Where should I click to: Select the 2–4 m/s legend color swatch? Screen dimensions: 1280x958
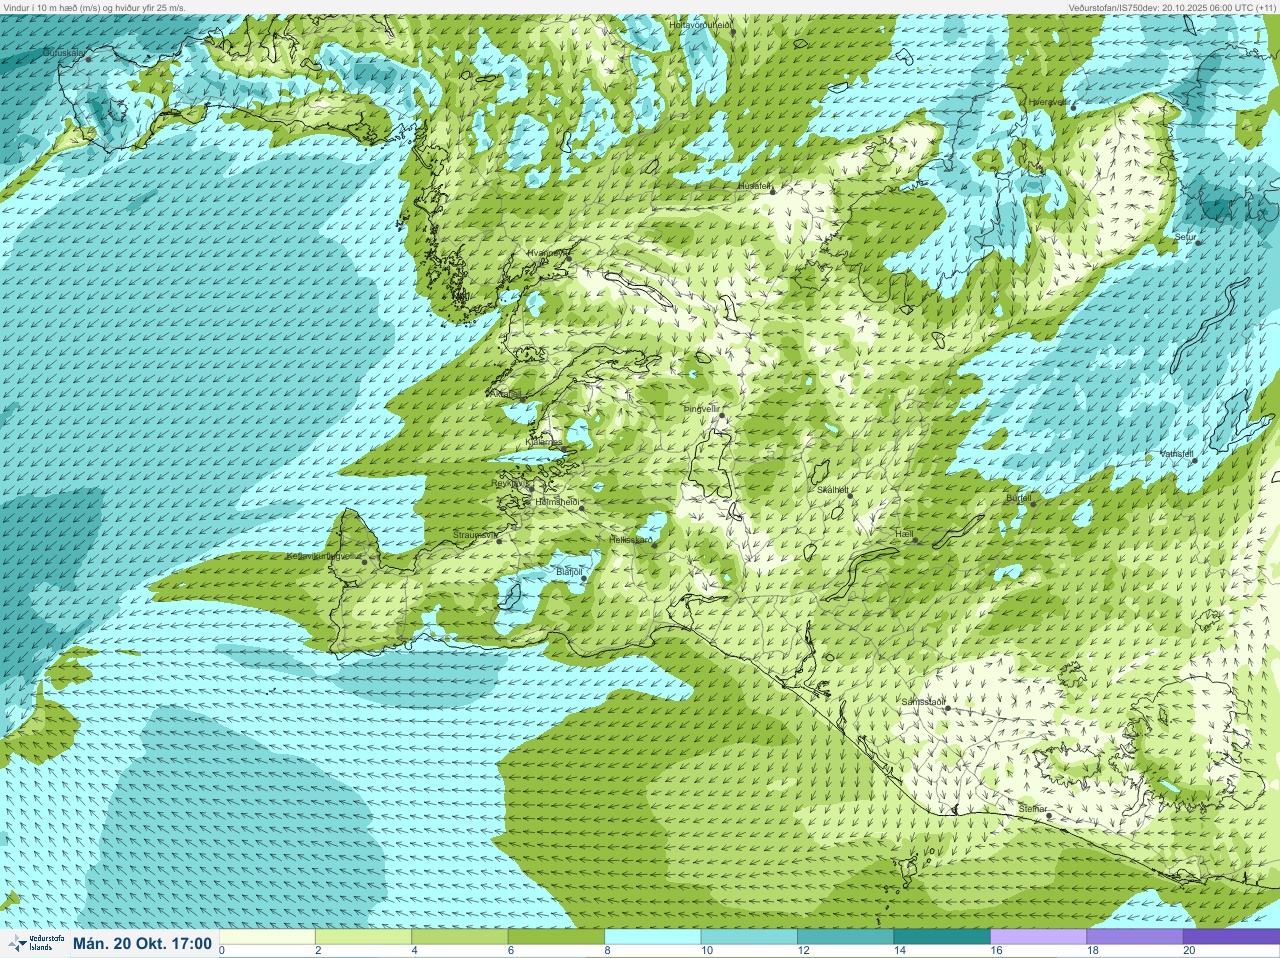pyautogui.click(x=364, y=937)
